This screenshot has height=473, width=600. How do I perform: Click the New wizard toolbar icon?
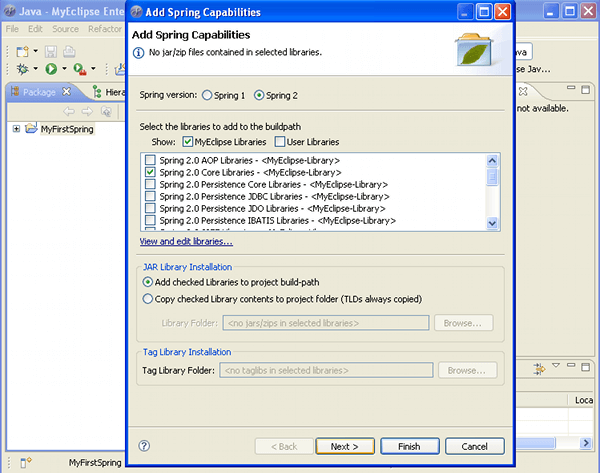point(22,51)
